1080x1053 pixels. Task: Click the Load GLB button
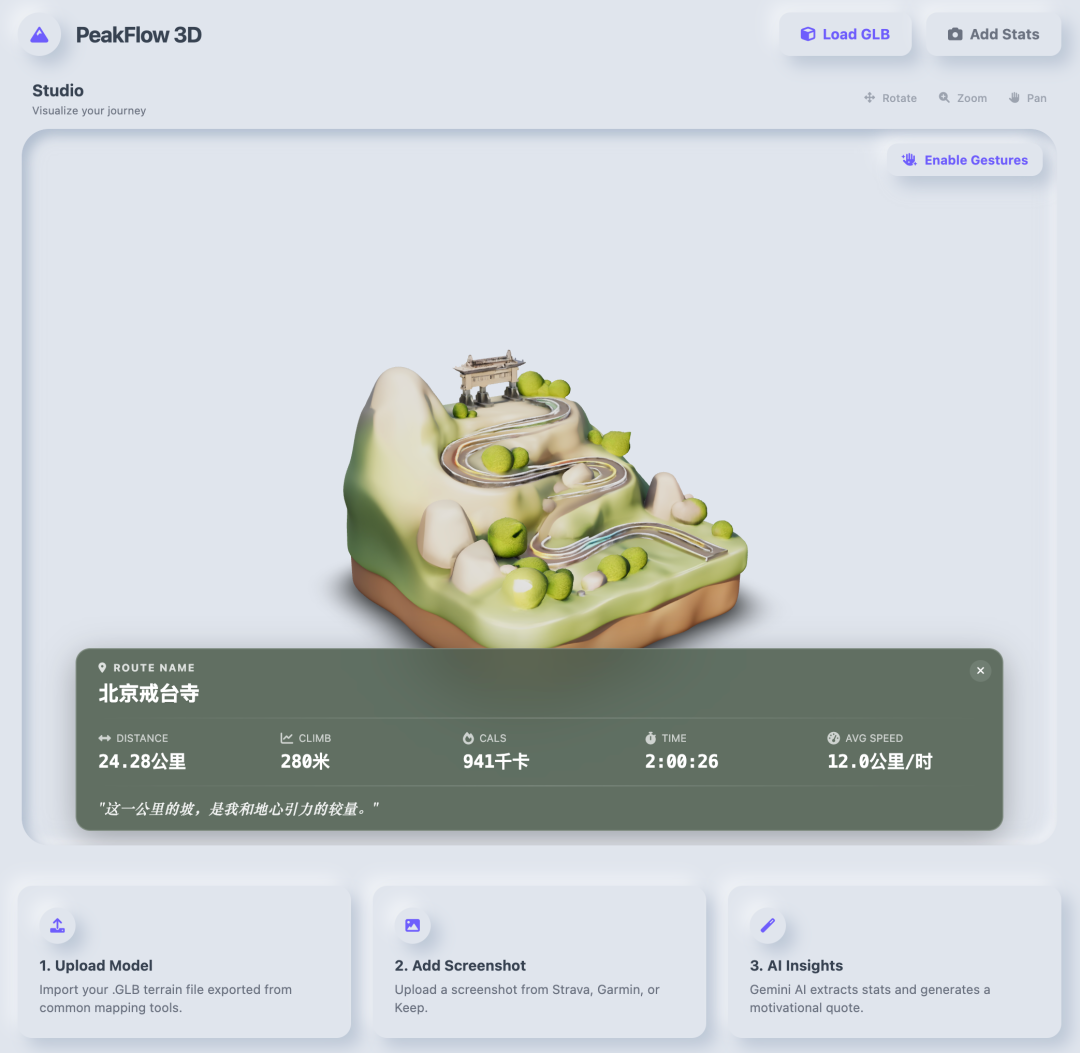(845, 34)
